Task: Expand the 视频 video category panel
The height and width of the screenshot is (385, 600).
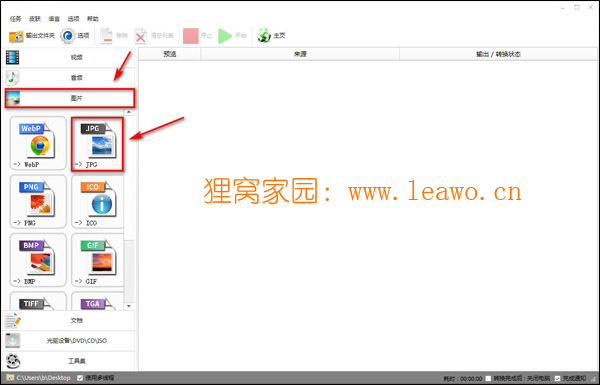Action: (x=69, y=57)
